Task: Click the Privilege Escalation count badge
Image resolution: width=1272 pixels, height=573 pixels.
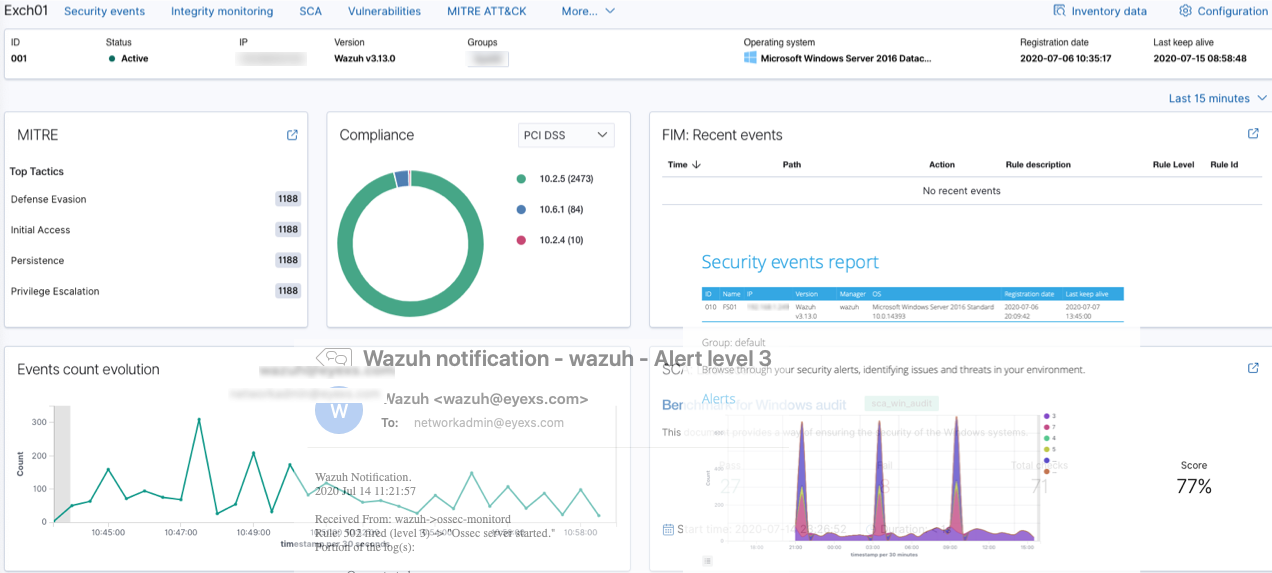Action: click(288, 291)
